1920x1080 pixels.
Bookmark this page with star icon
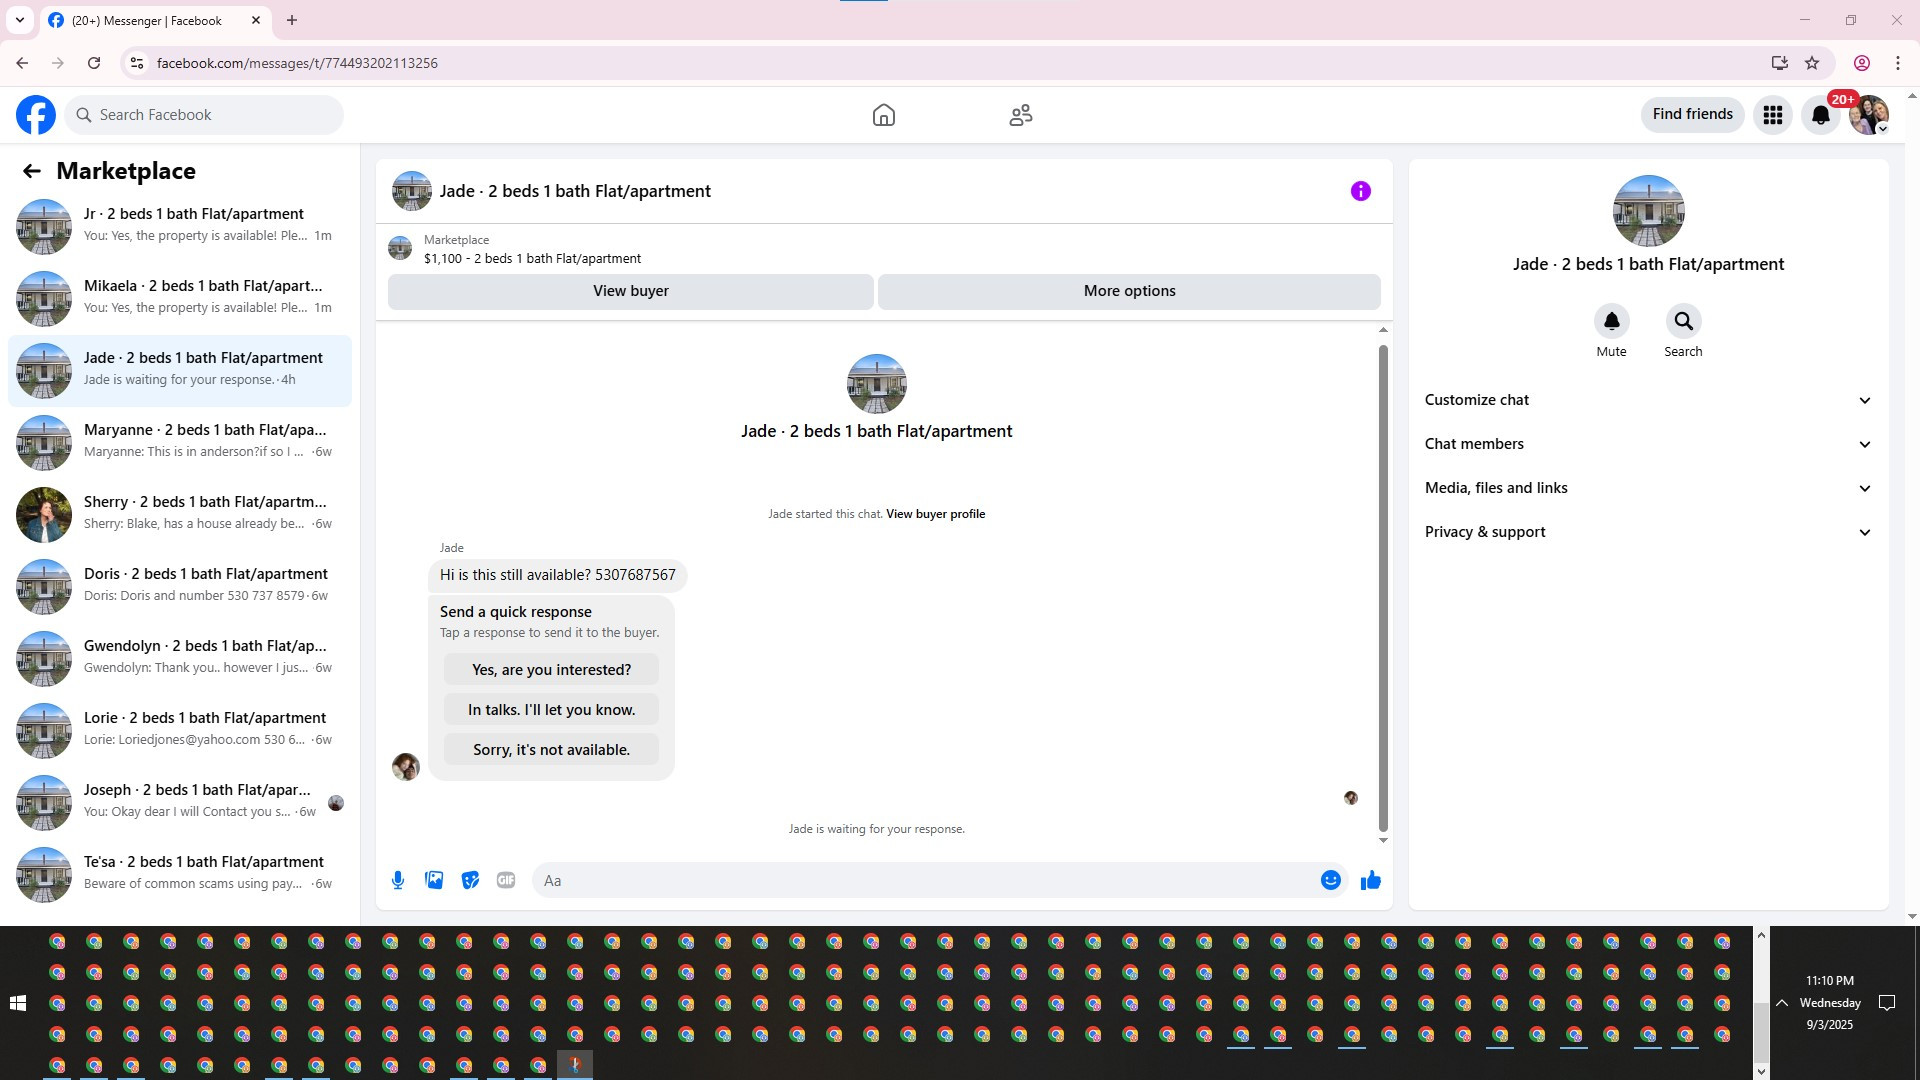tap(1812, 63)
